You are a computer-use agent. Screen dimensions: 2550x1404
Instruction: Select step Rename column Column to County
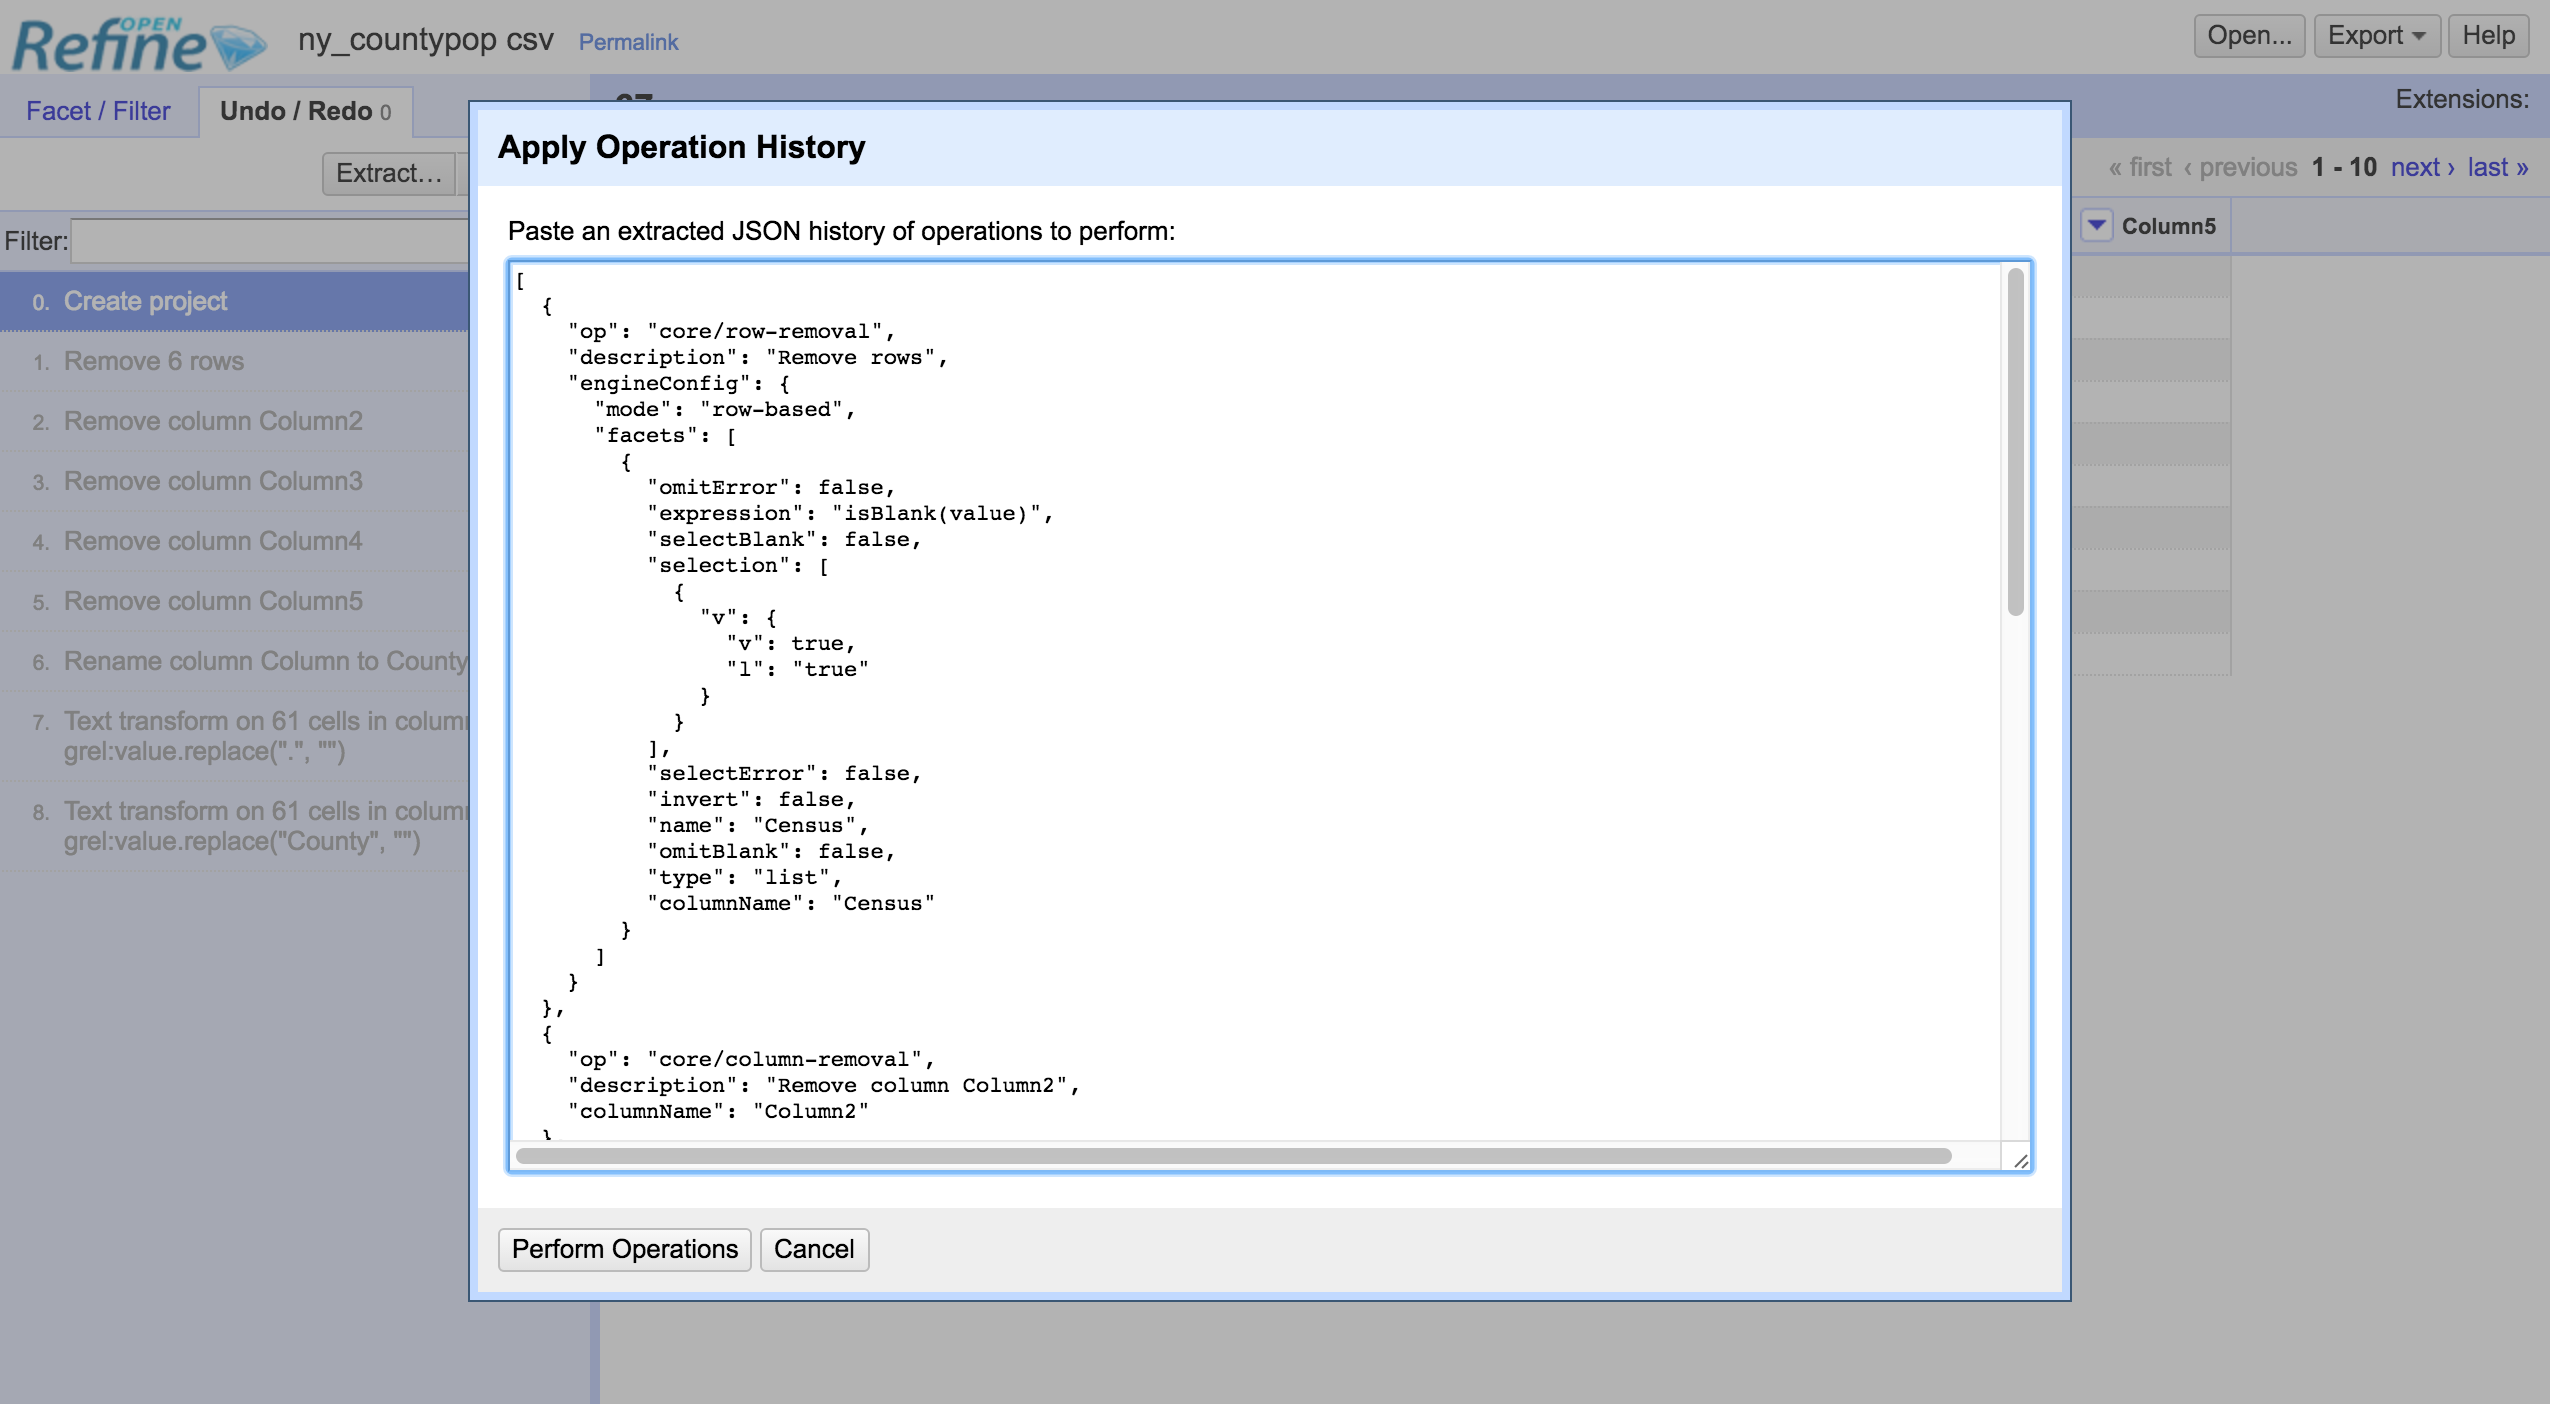pos(265,661)
